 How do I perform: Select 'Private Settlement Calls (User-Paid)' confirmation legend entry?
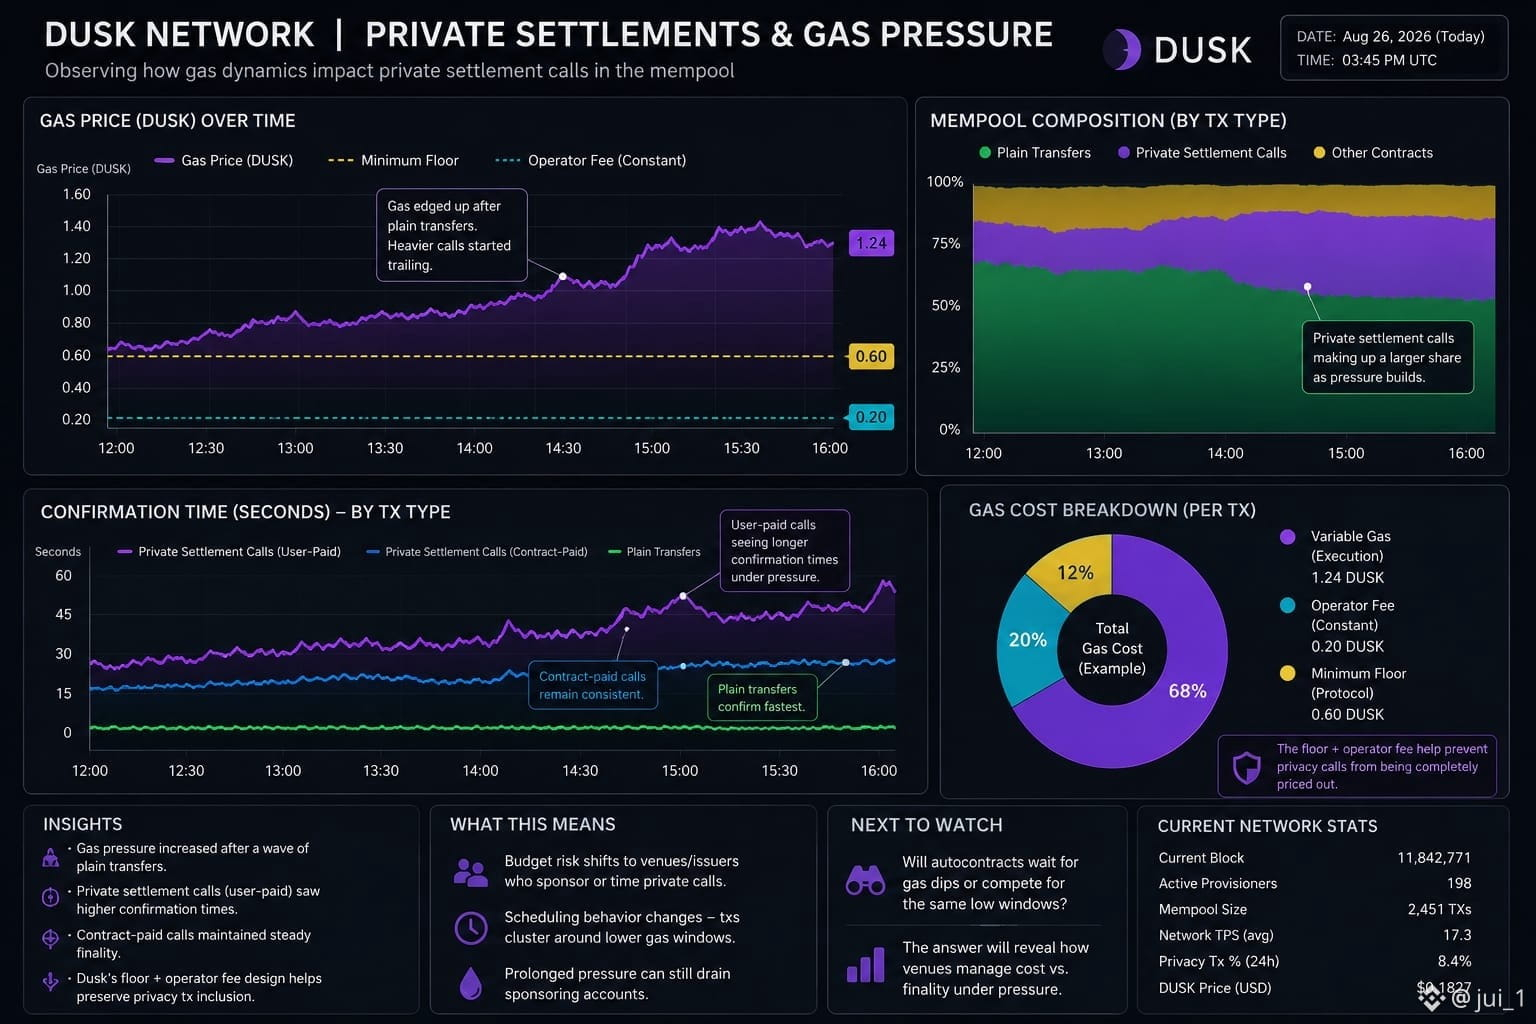[229, 552]
